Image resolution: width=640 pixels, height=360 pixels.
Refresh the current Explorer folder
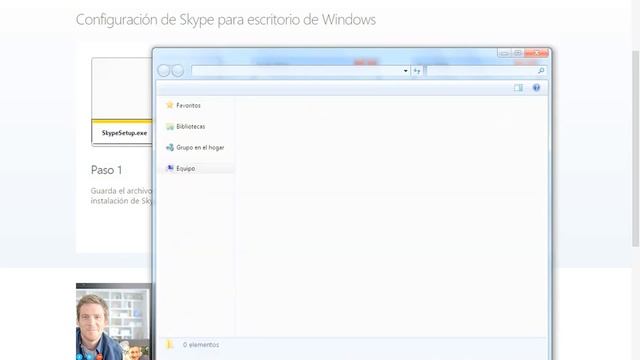(417, 71)
